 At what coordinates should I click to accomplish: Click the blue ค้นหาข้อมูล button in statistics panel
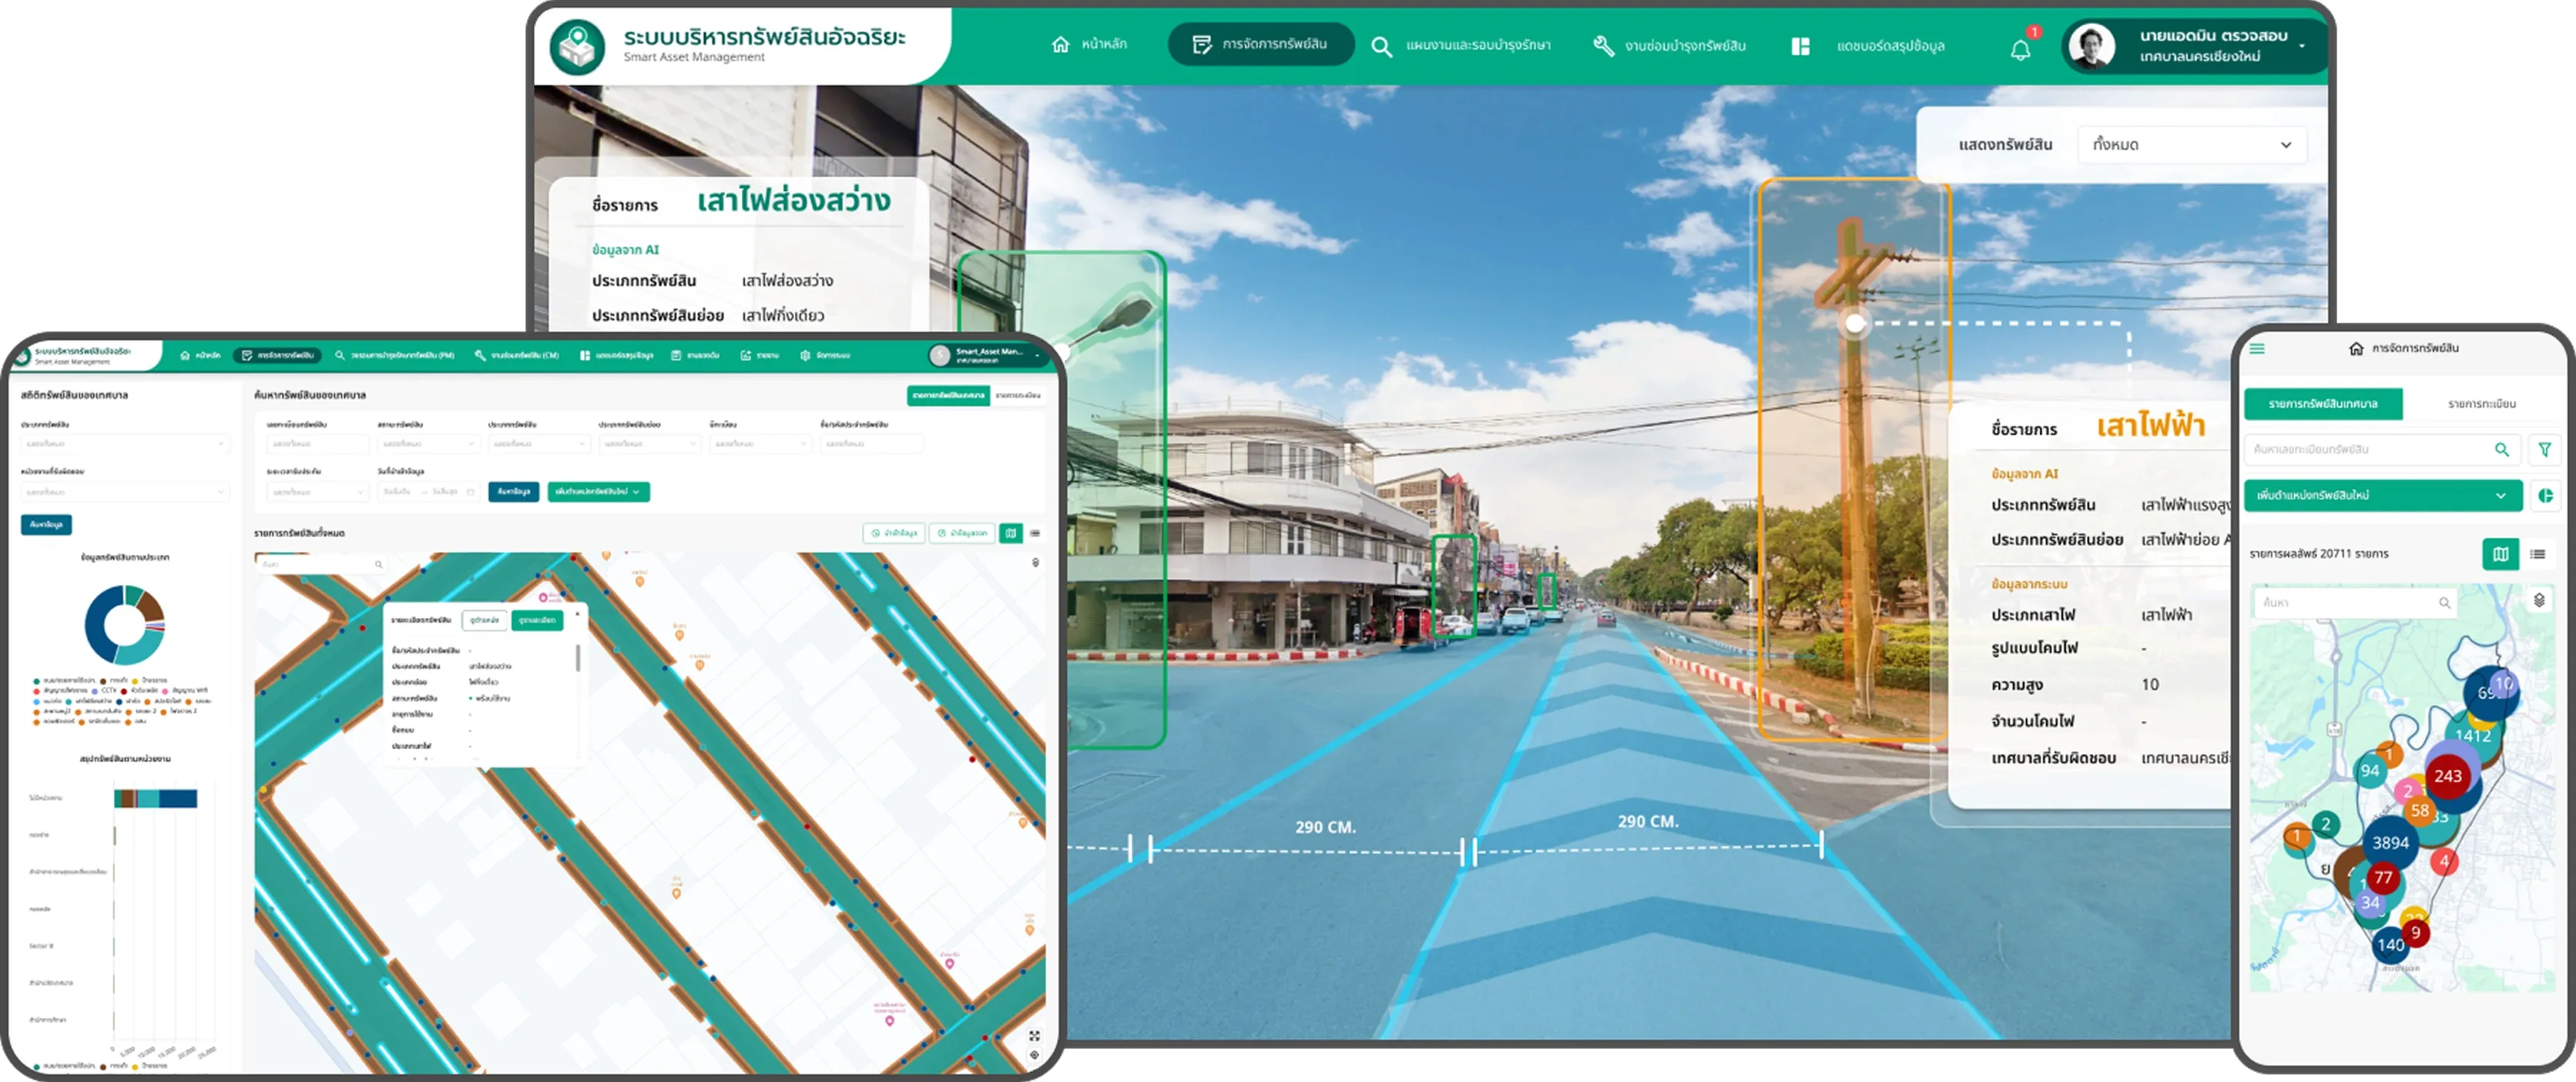coord(46,524)
